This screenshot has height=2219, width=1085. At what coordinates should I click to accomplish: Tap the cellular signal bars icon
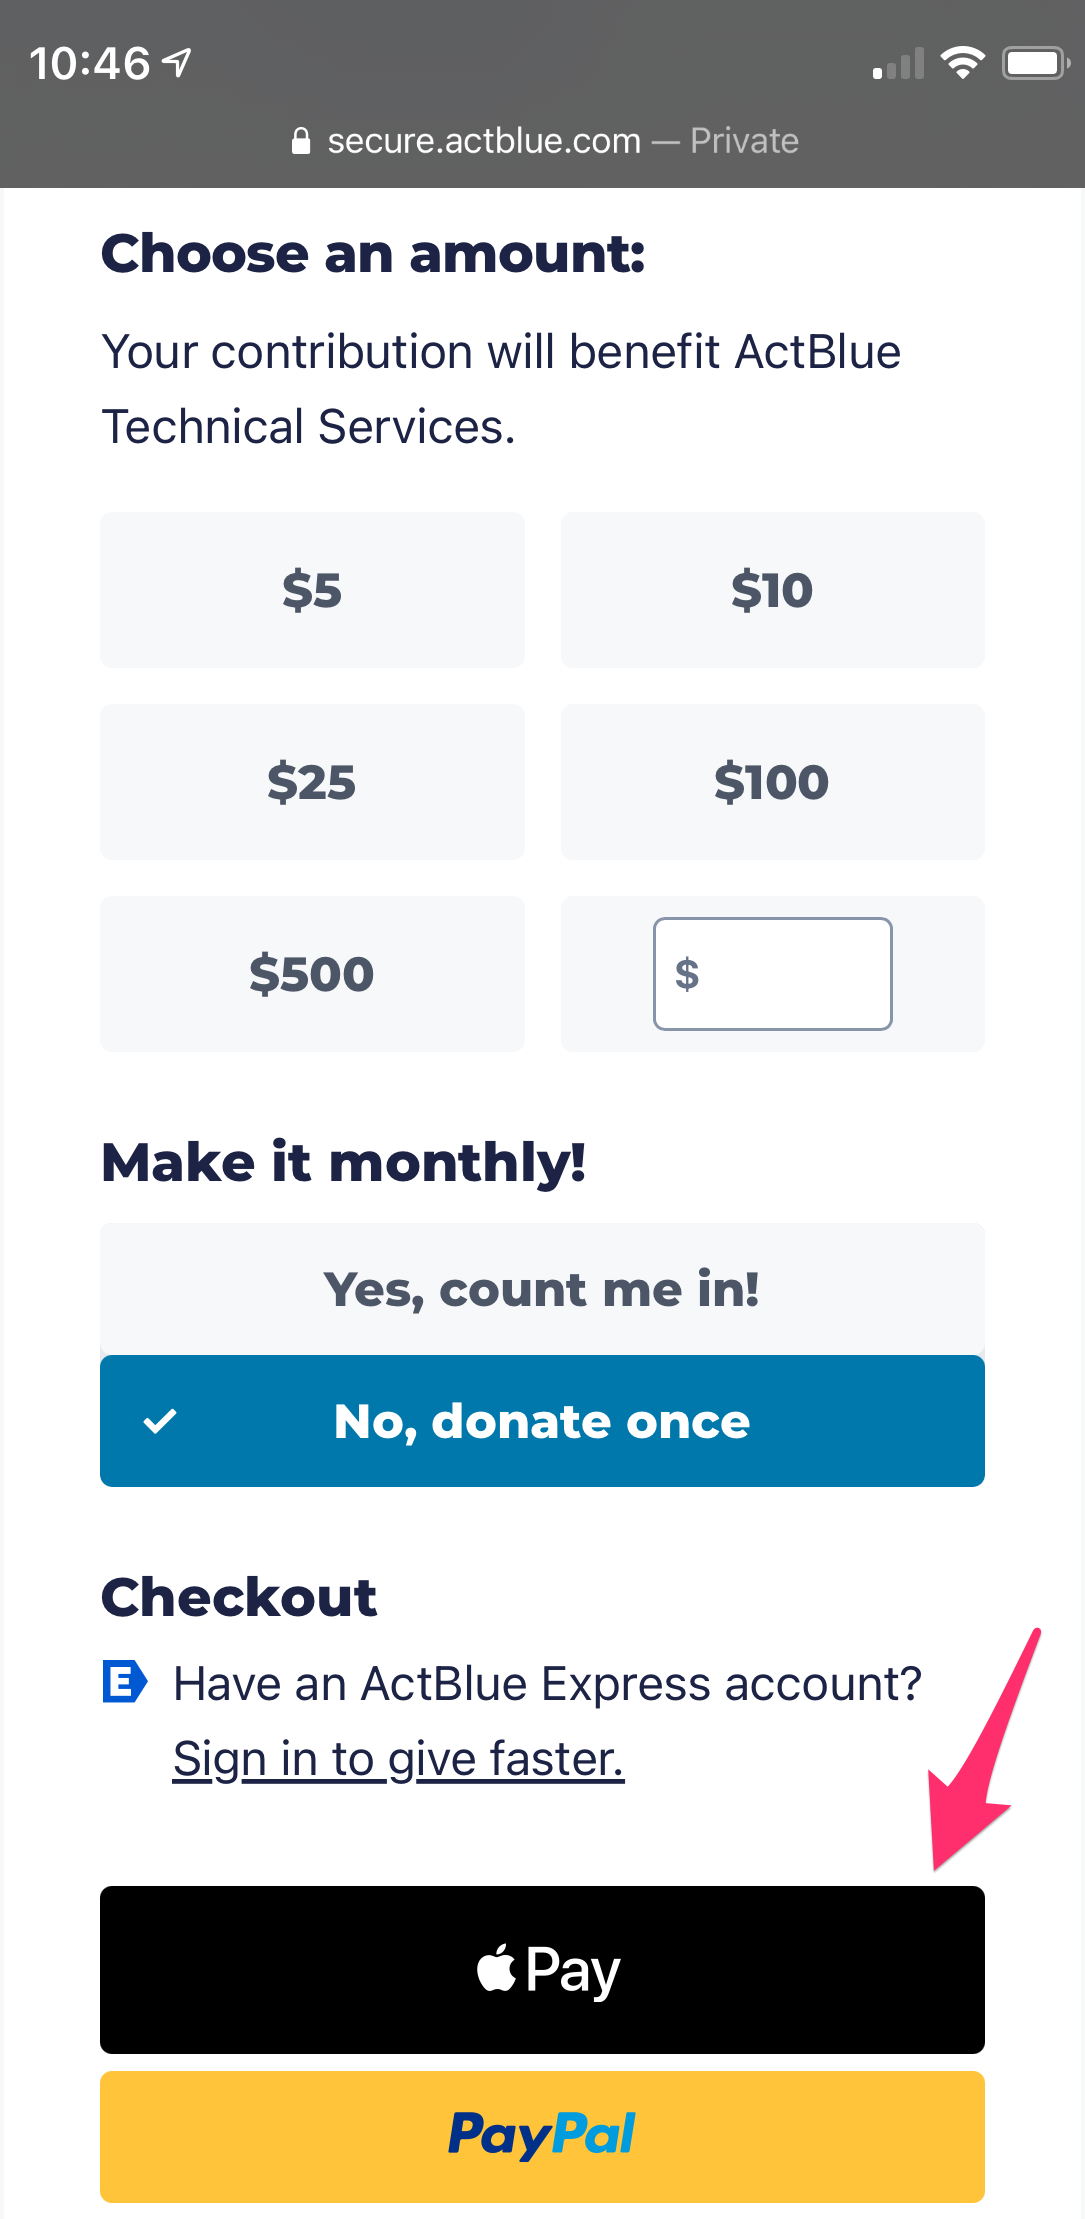tap(898, 65)
